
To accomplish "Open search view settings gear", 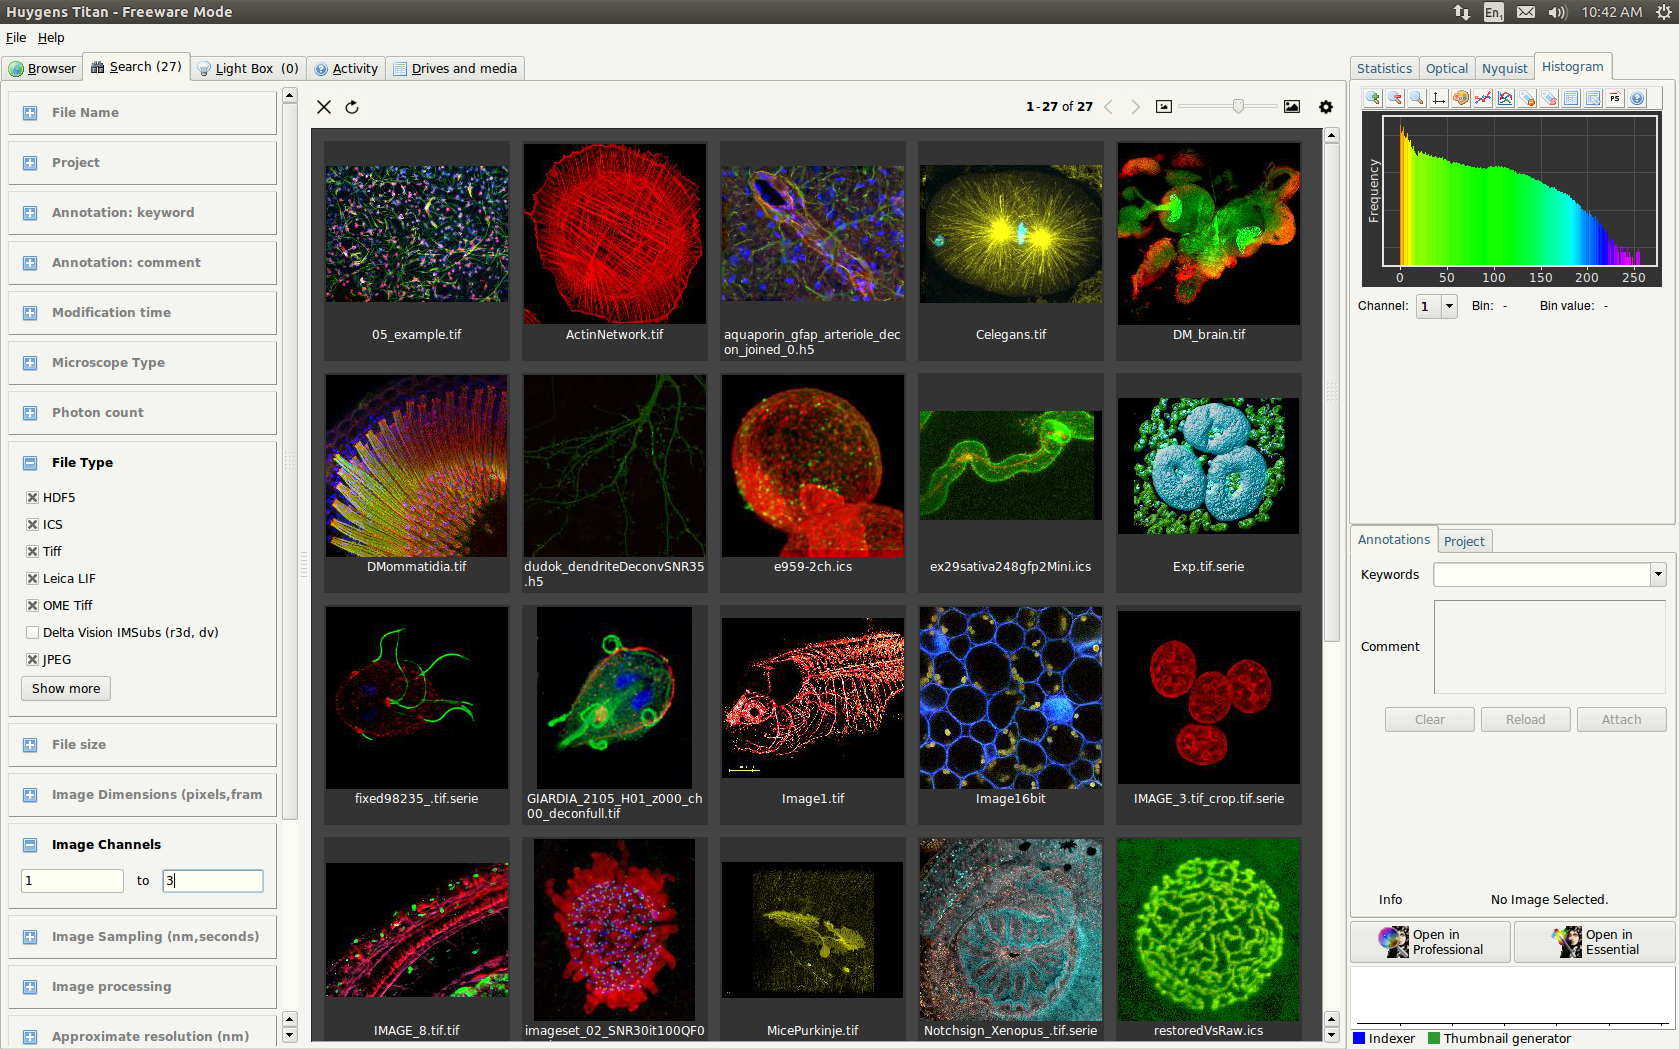I will click(1326, 107).
